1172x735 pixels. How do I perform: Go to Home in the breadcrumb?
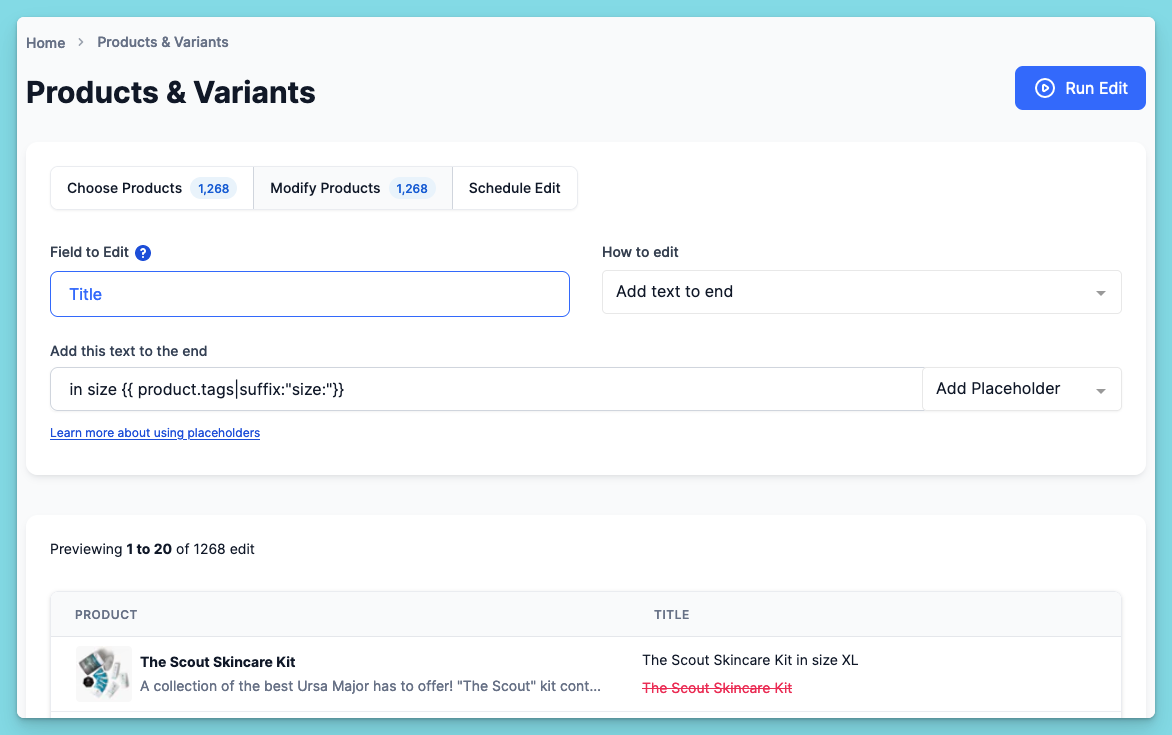click(x=46, y=43)
